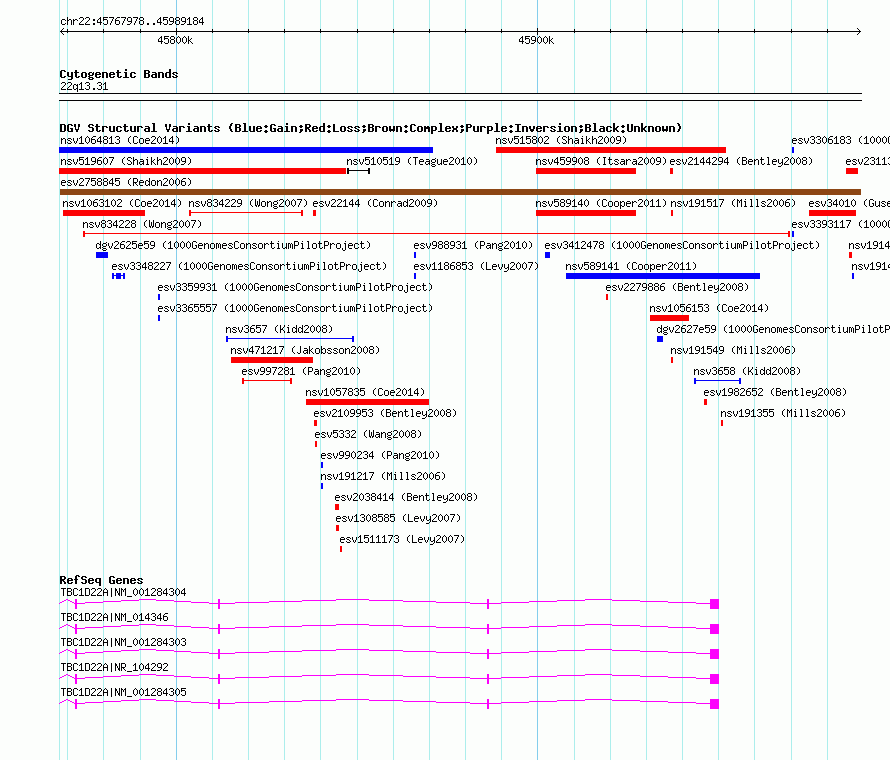Click the TBC1D22A|NM_001284304 transcript label
Viewport: 890px width, 760px height.
(123, 593)
